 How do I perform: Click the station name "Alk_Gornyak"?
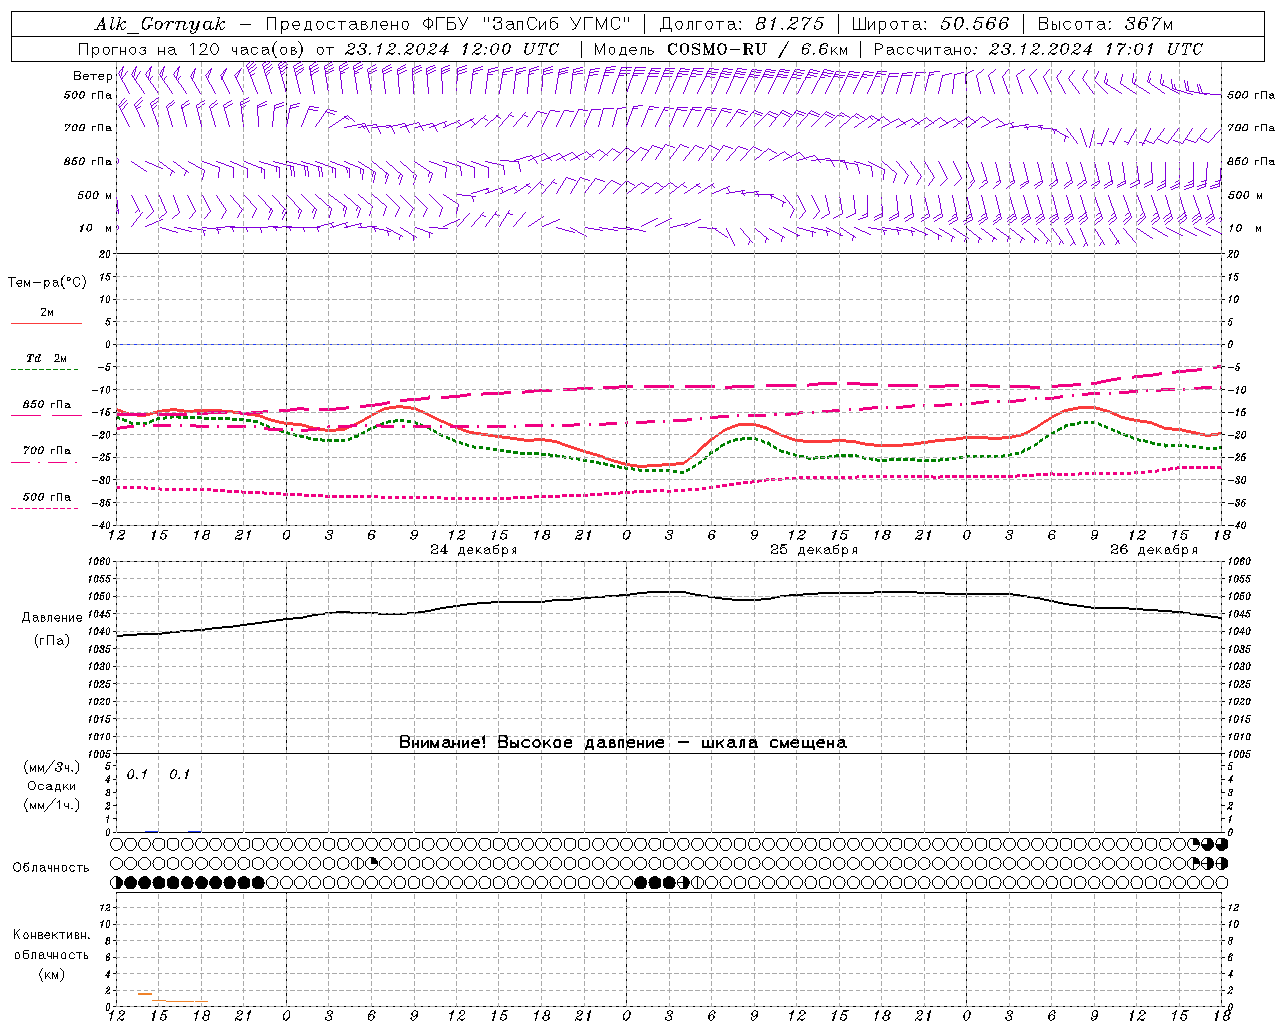coord(161,24)
